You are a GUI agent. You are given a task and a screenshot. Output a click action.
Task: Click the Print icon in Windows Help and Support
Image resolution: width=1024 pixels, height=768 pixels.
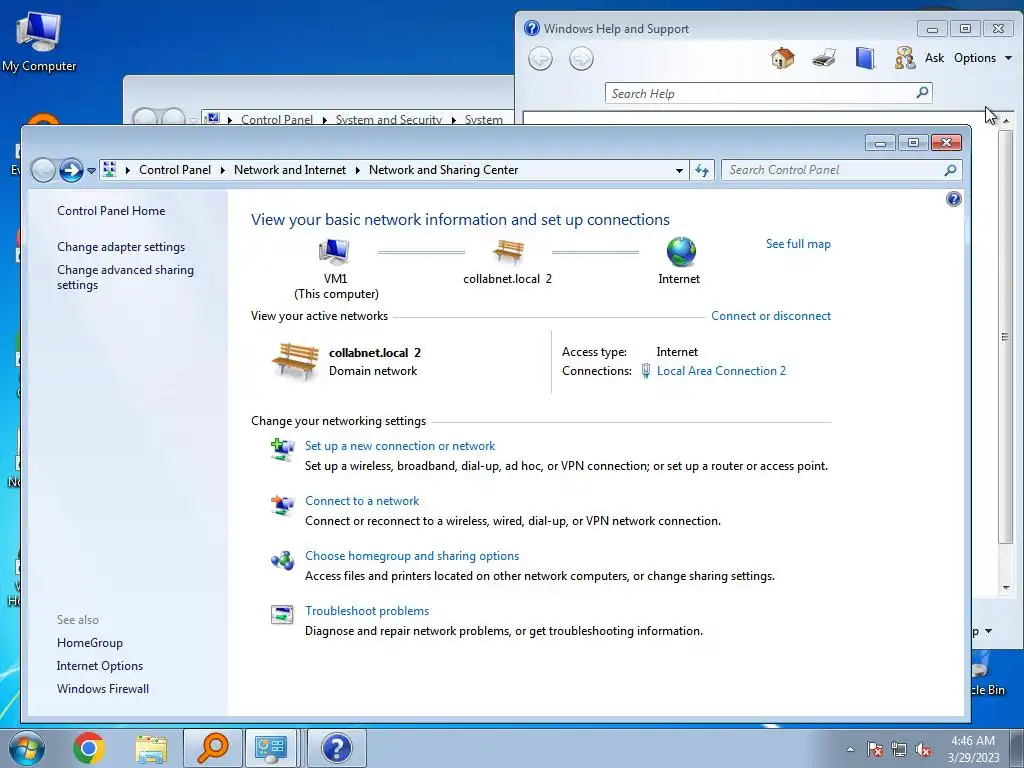pyautogui.click(x=824, y=58)
